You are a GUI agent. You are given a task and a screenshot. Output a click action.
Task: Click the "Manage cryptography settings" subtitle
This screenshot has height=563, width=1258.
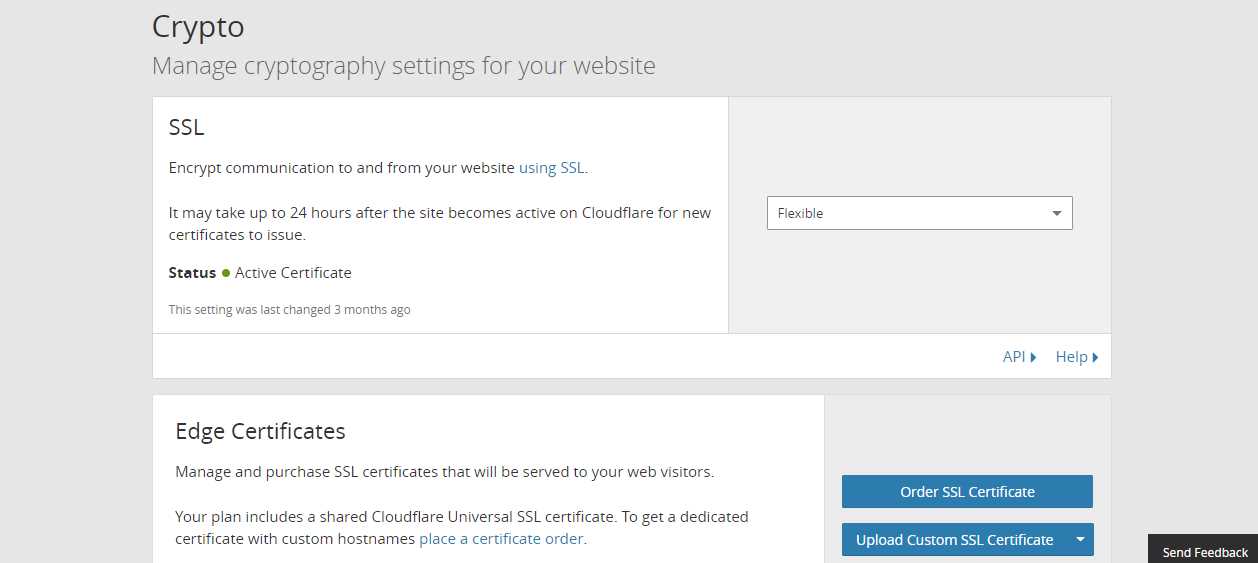[x=404, y=66]
